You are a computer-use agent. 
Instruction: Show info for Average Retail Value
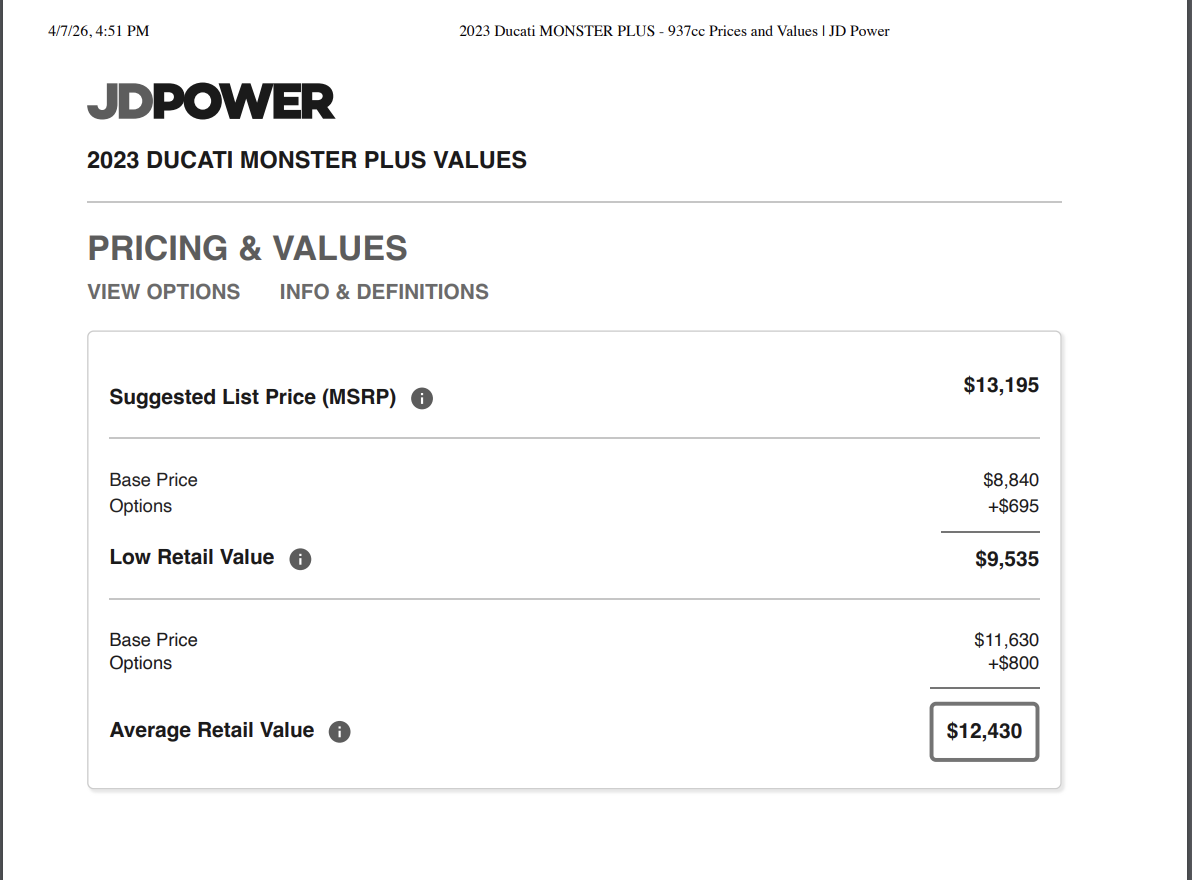point(340,732)
